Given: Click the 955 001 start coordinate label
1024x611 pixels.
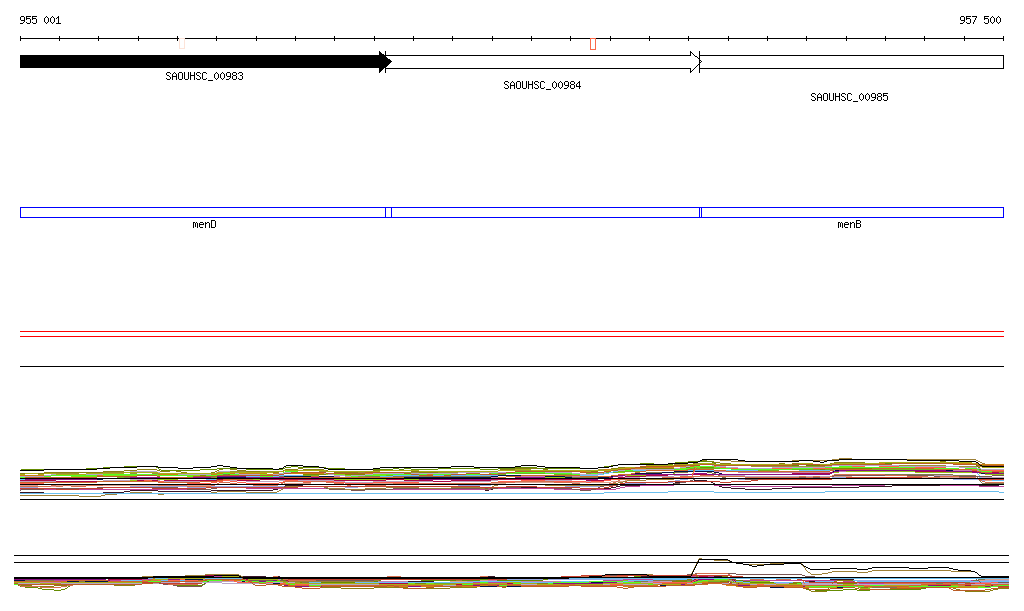Looking at the screenshot, I should 40,20.
